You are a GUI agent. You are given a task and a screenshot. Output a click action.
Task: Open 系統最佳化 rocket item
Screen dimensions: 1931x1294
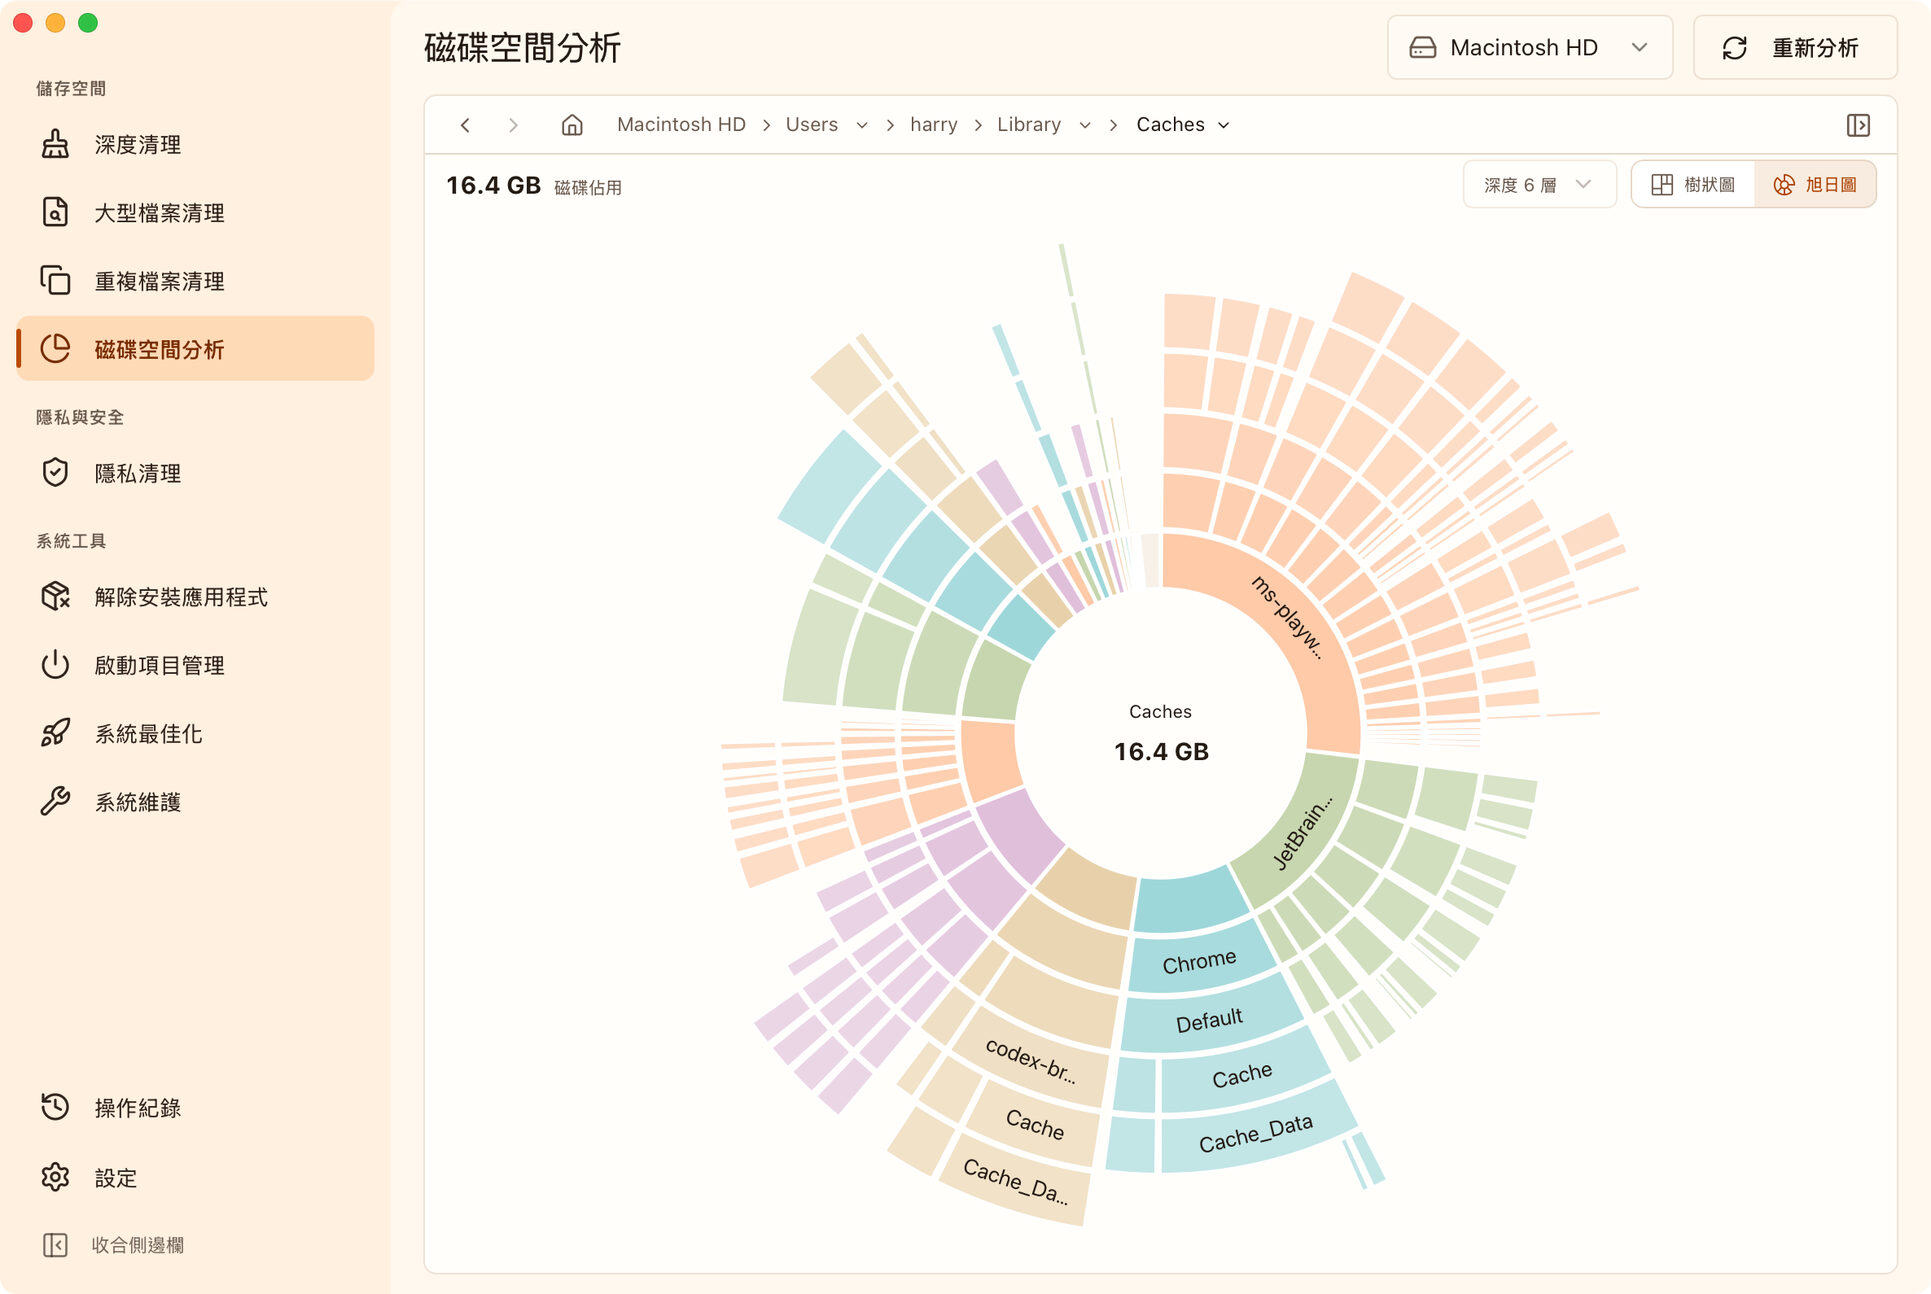(x=195, y=733)
